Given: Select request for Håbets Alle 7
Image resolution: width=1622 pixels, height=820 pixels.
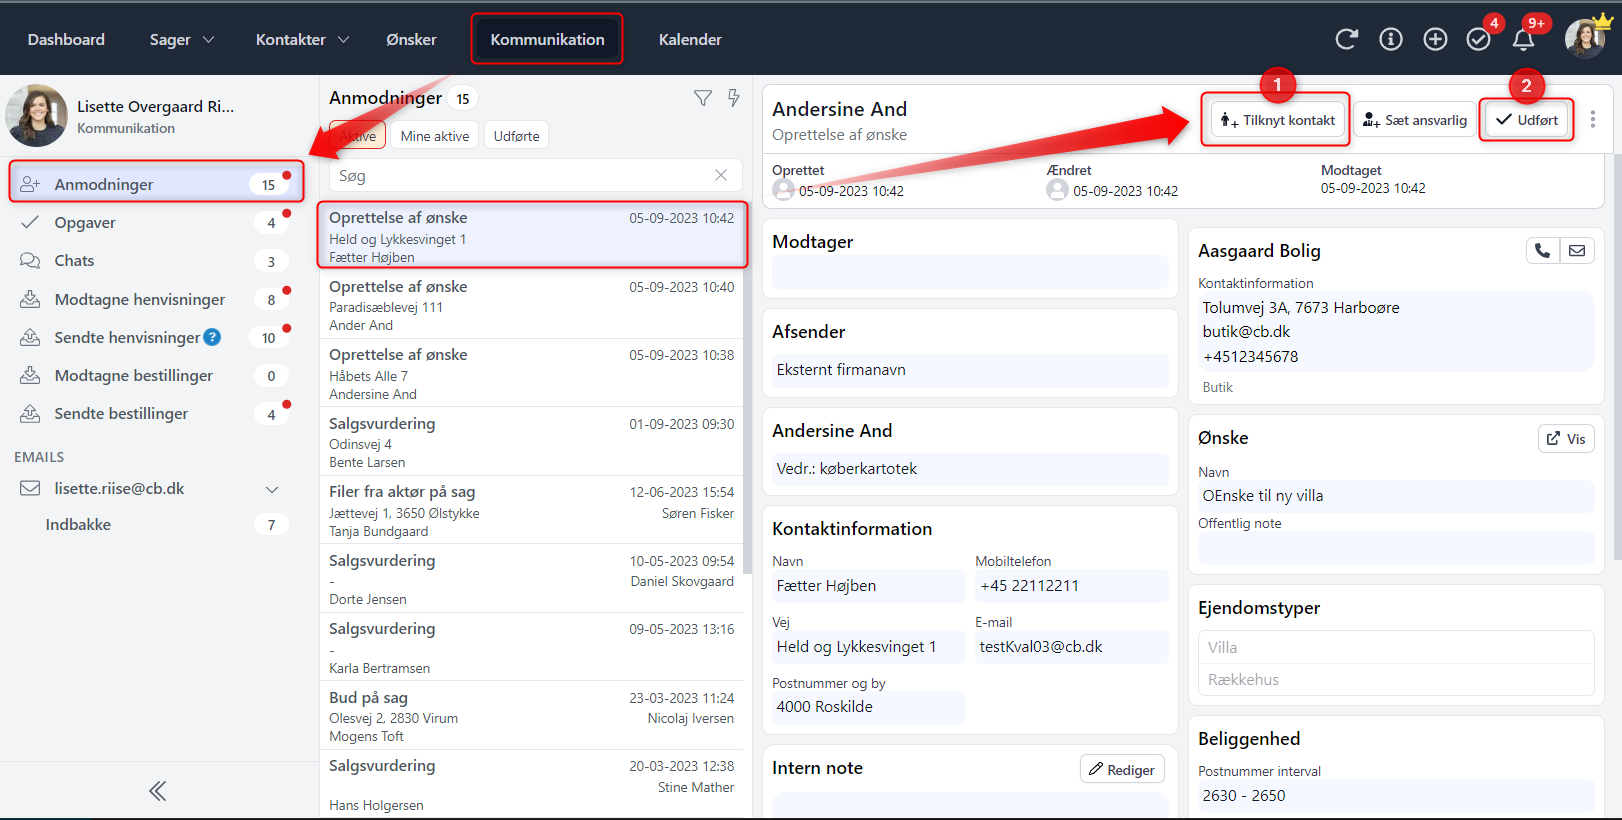Looking at the screenshot, I should (532, 373).
